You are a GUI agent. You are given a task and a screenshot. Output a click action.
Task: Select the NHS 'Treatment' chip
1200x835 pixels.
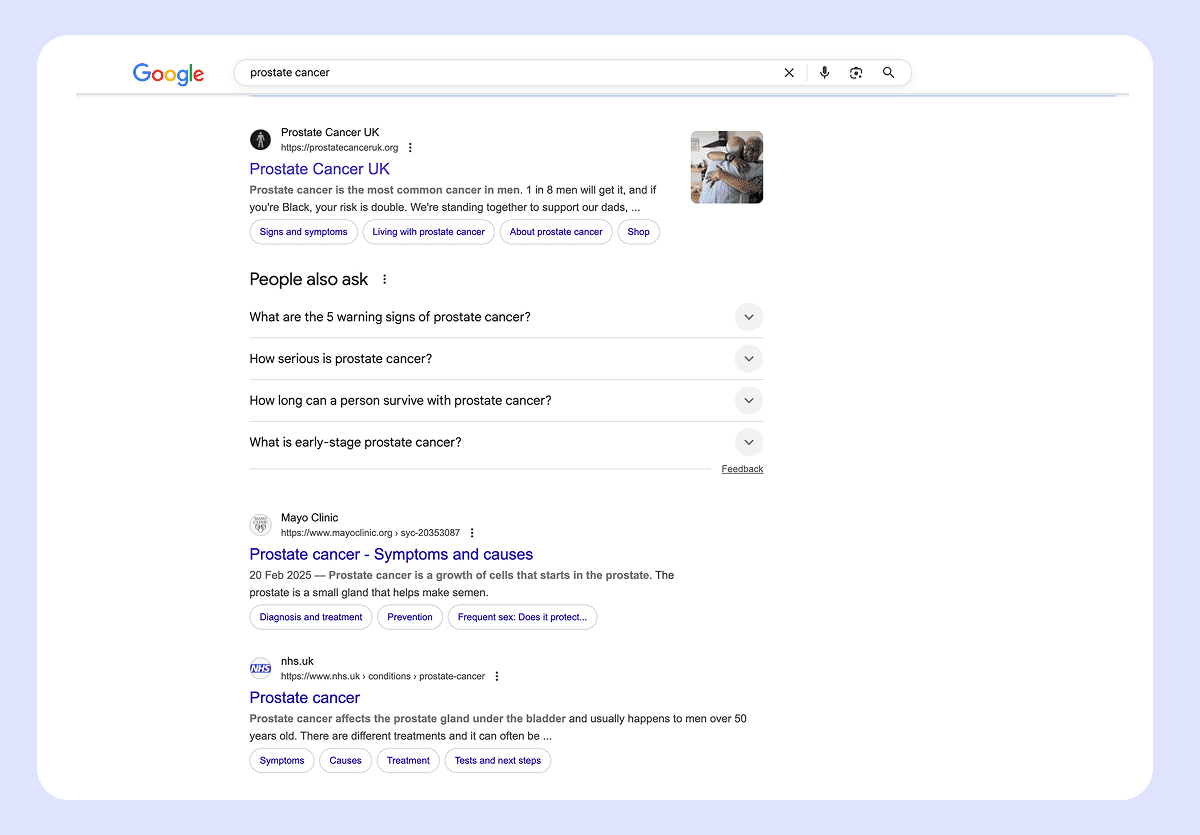408,761
